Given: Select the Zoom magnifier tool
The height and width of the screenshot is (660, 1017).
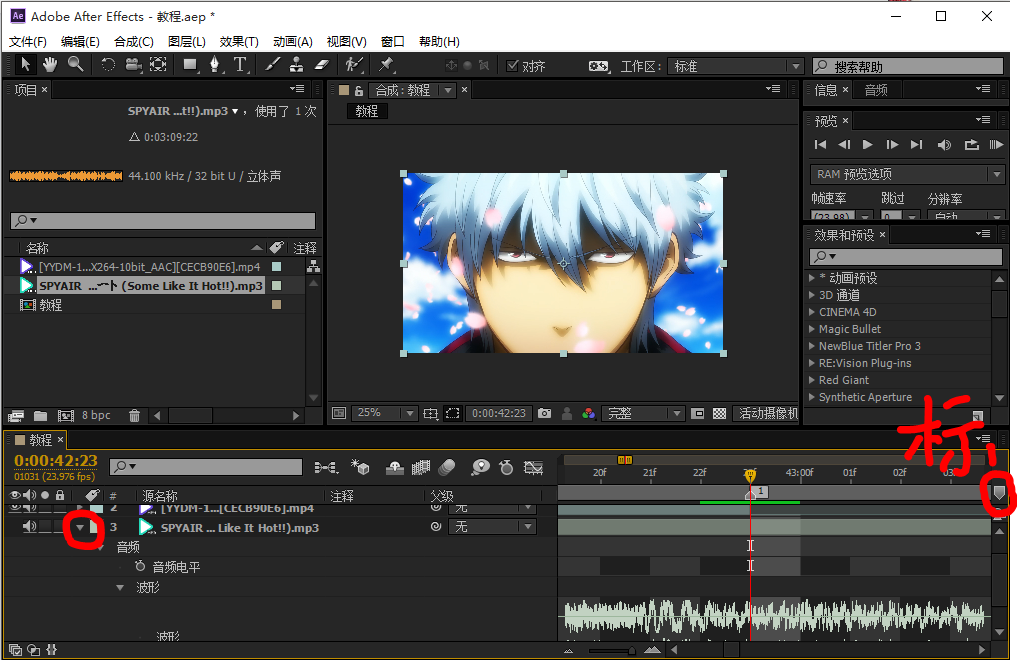Looking at the screenshot, I should click(x=75, y=64).
